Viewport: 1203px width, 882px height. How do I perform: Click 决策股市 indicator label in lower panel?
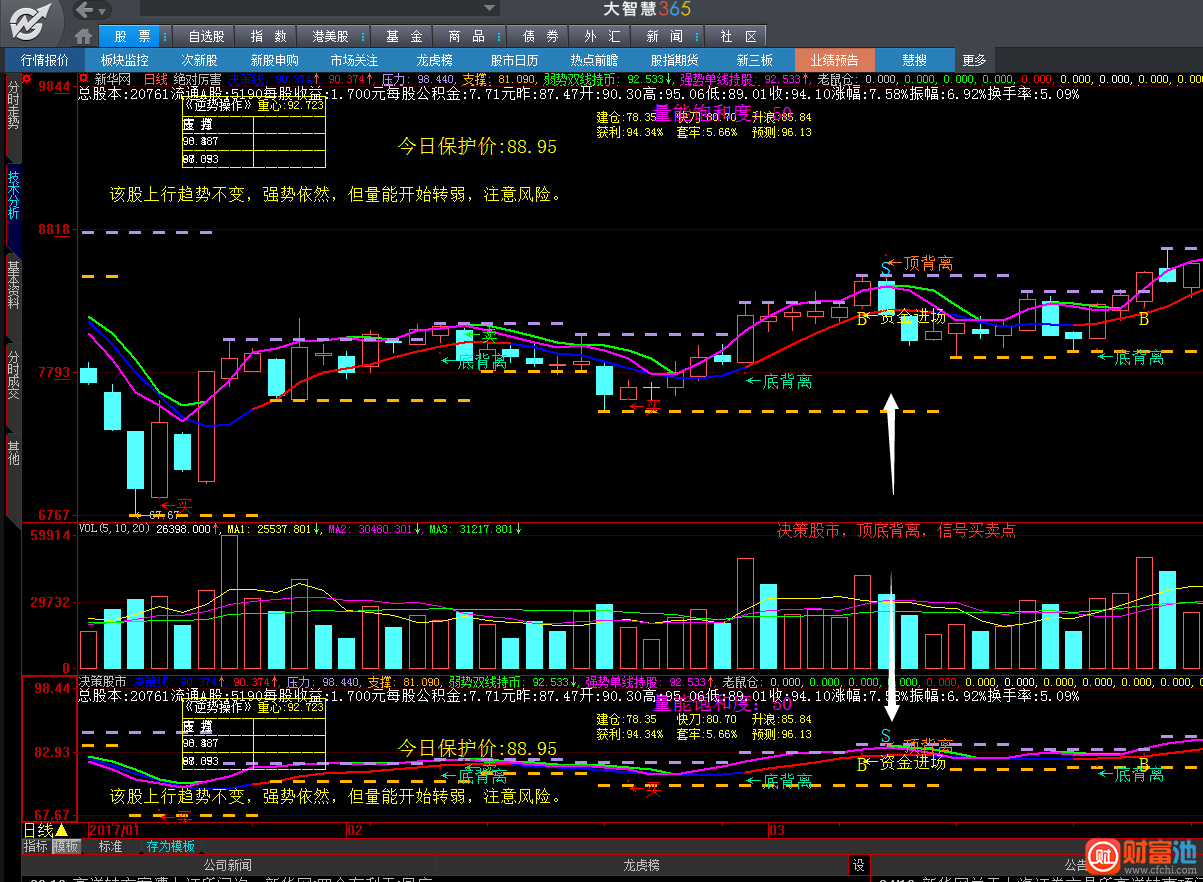(x=103, y=681)
